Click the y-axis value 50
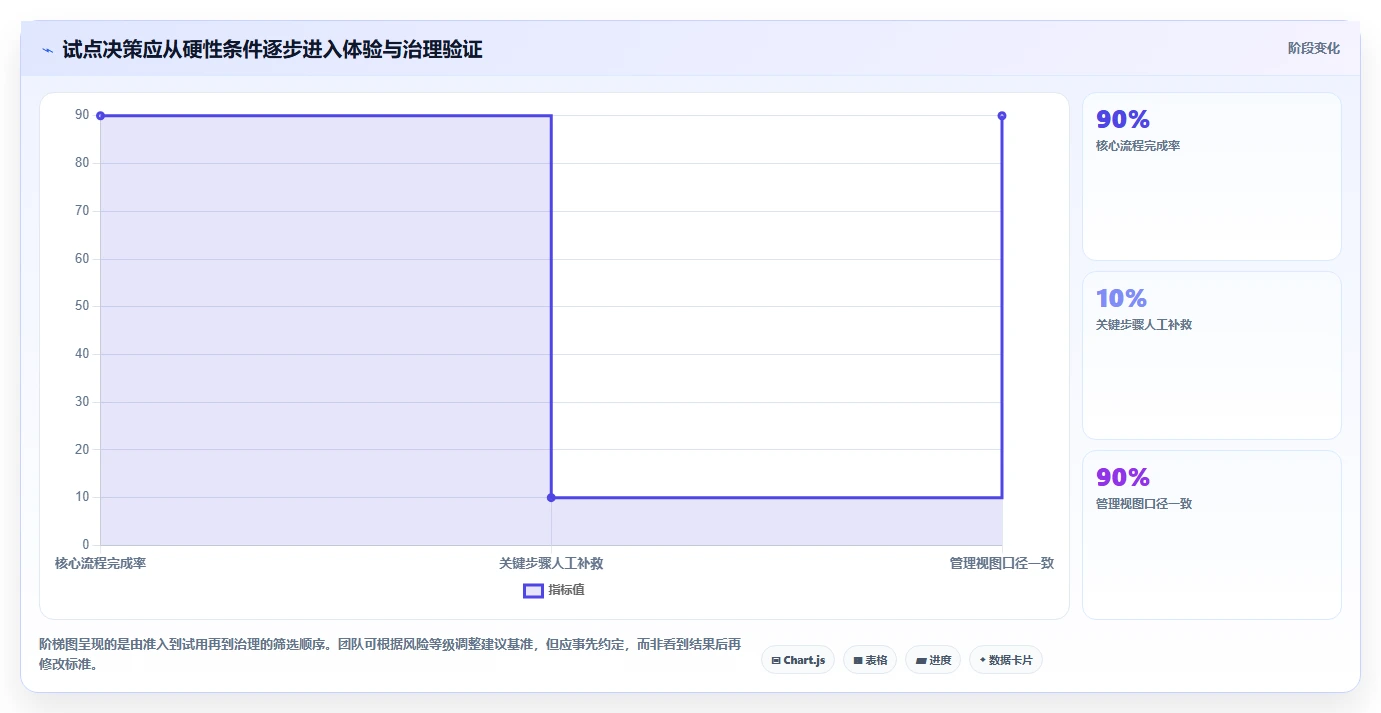Viewport: 1381px width, 713px height. 82,306
